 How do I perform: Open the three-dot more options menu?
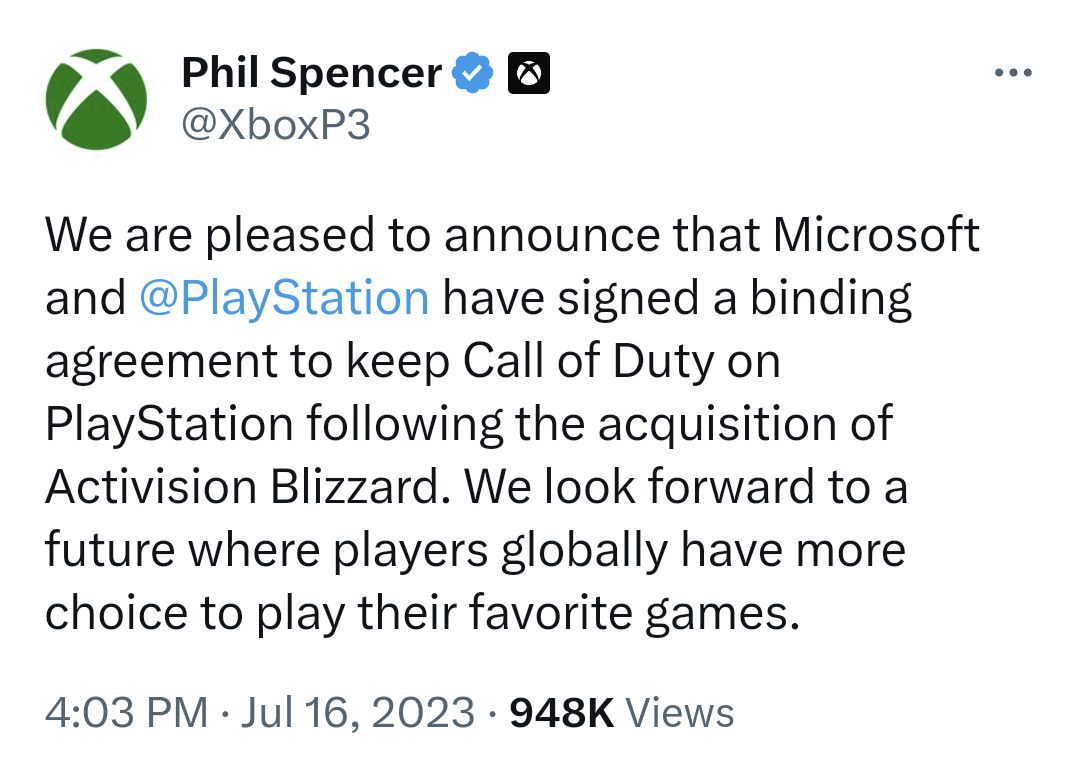[x=1015, y=71]
